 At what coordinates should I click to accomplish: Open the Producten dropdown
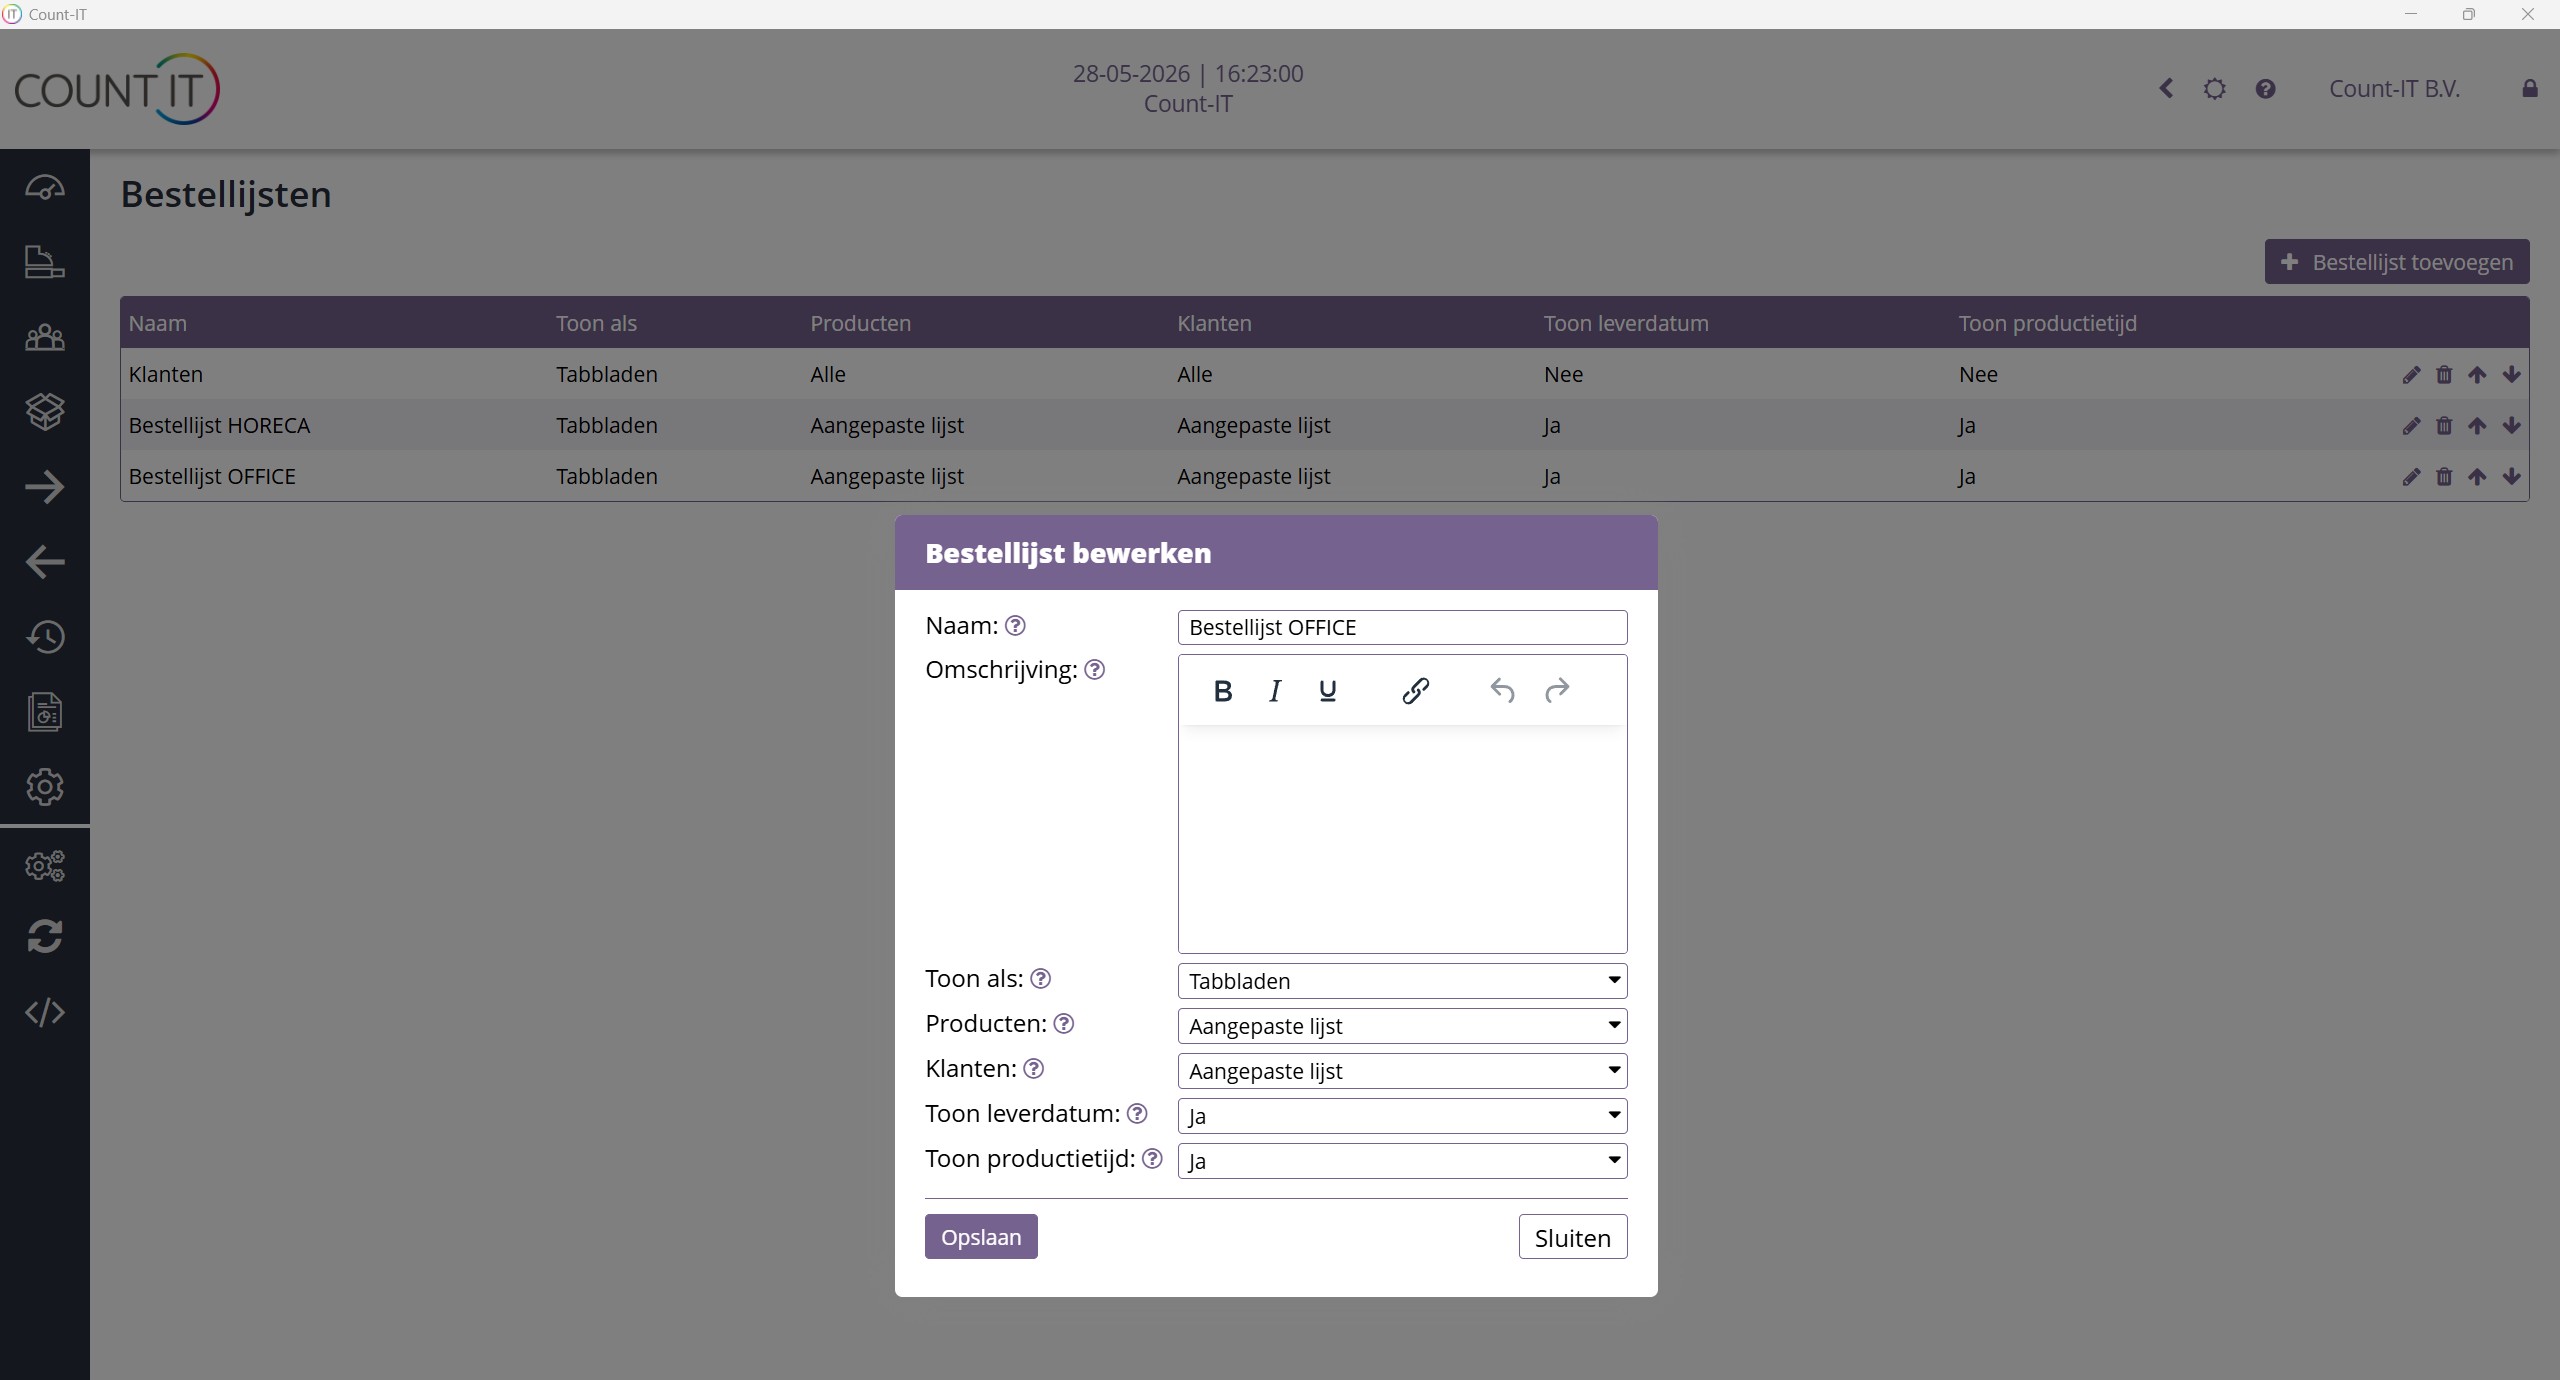tap(1402, 1026)
